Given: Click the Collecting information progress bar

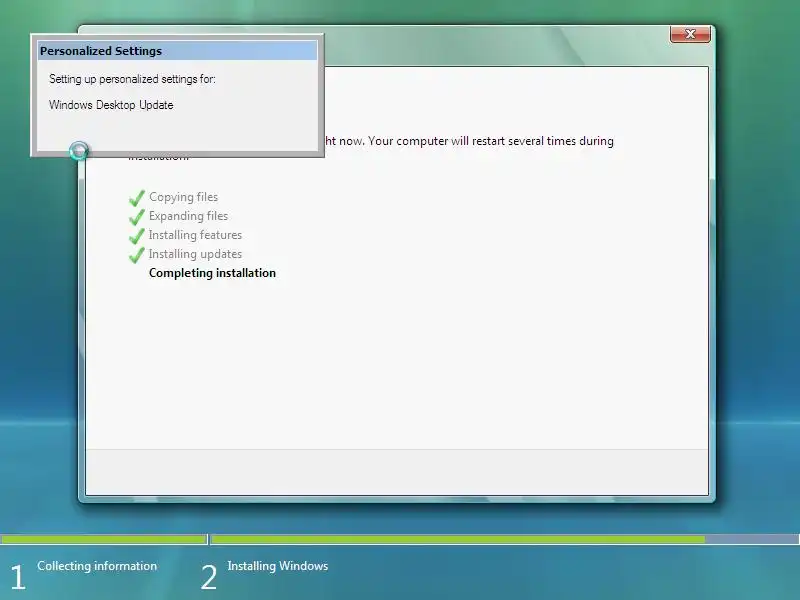Looking at the screenshot, I should 104,539.
